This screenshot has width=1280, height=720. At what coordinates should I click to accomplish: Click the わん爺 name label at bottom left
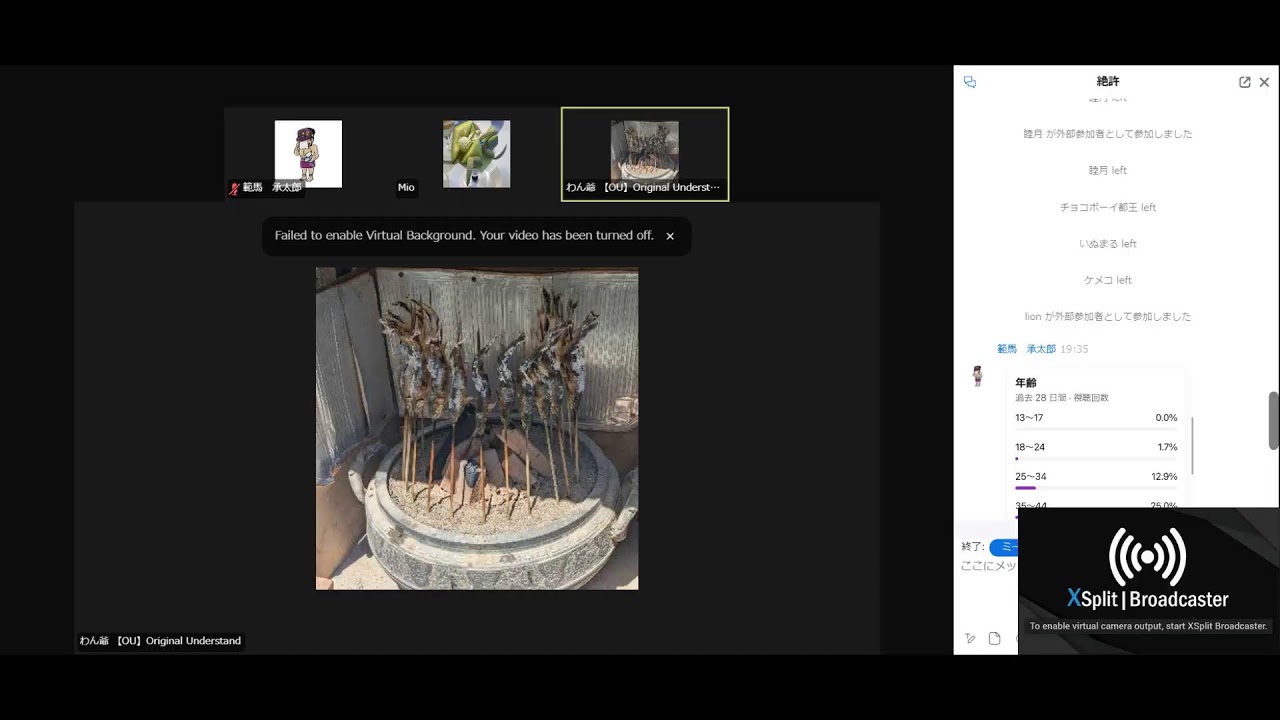[x=160, y=641]
